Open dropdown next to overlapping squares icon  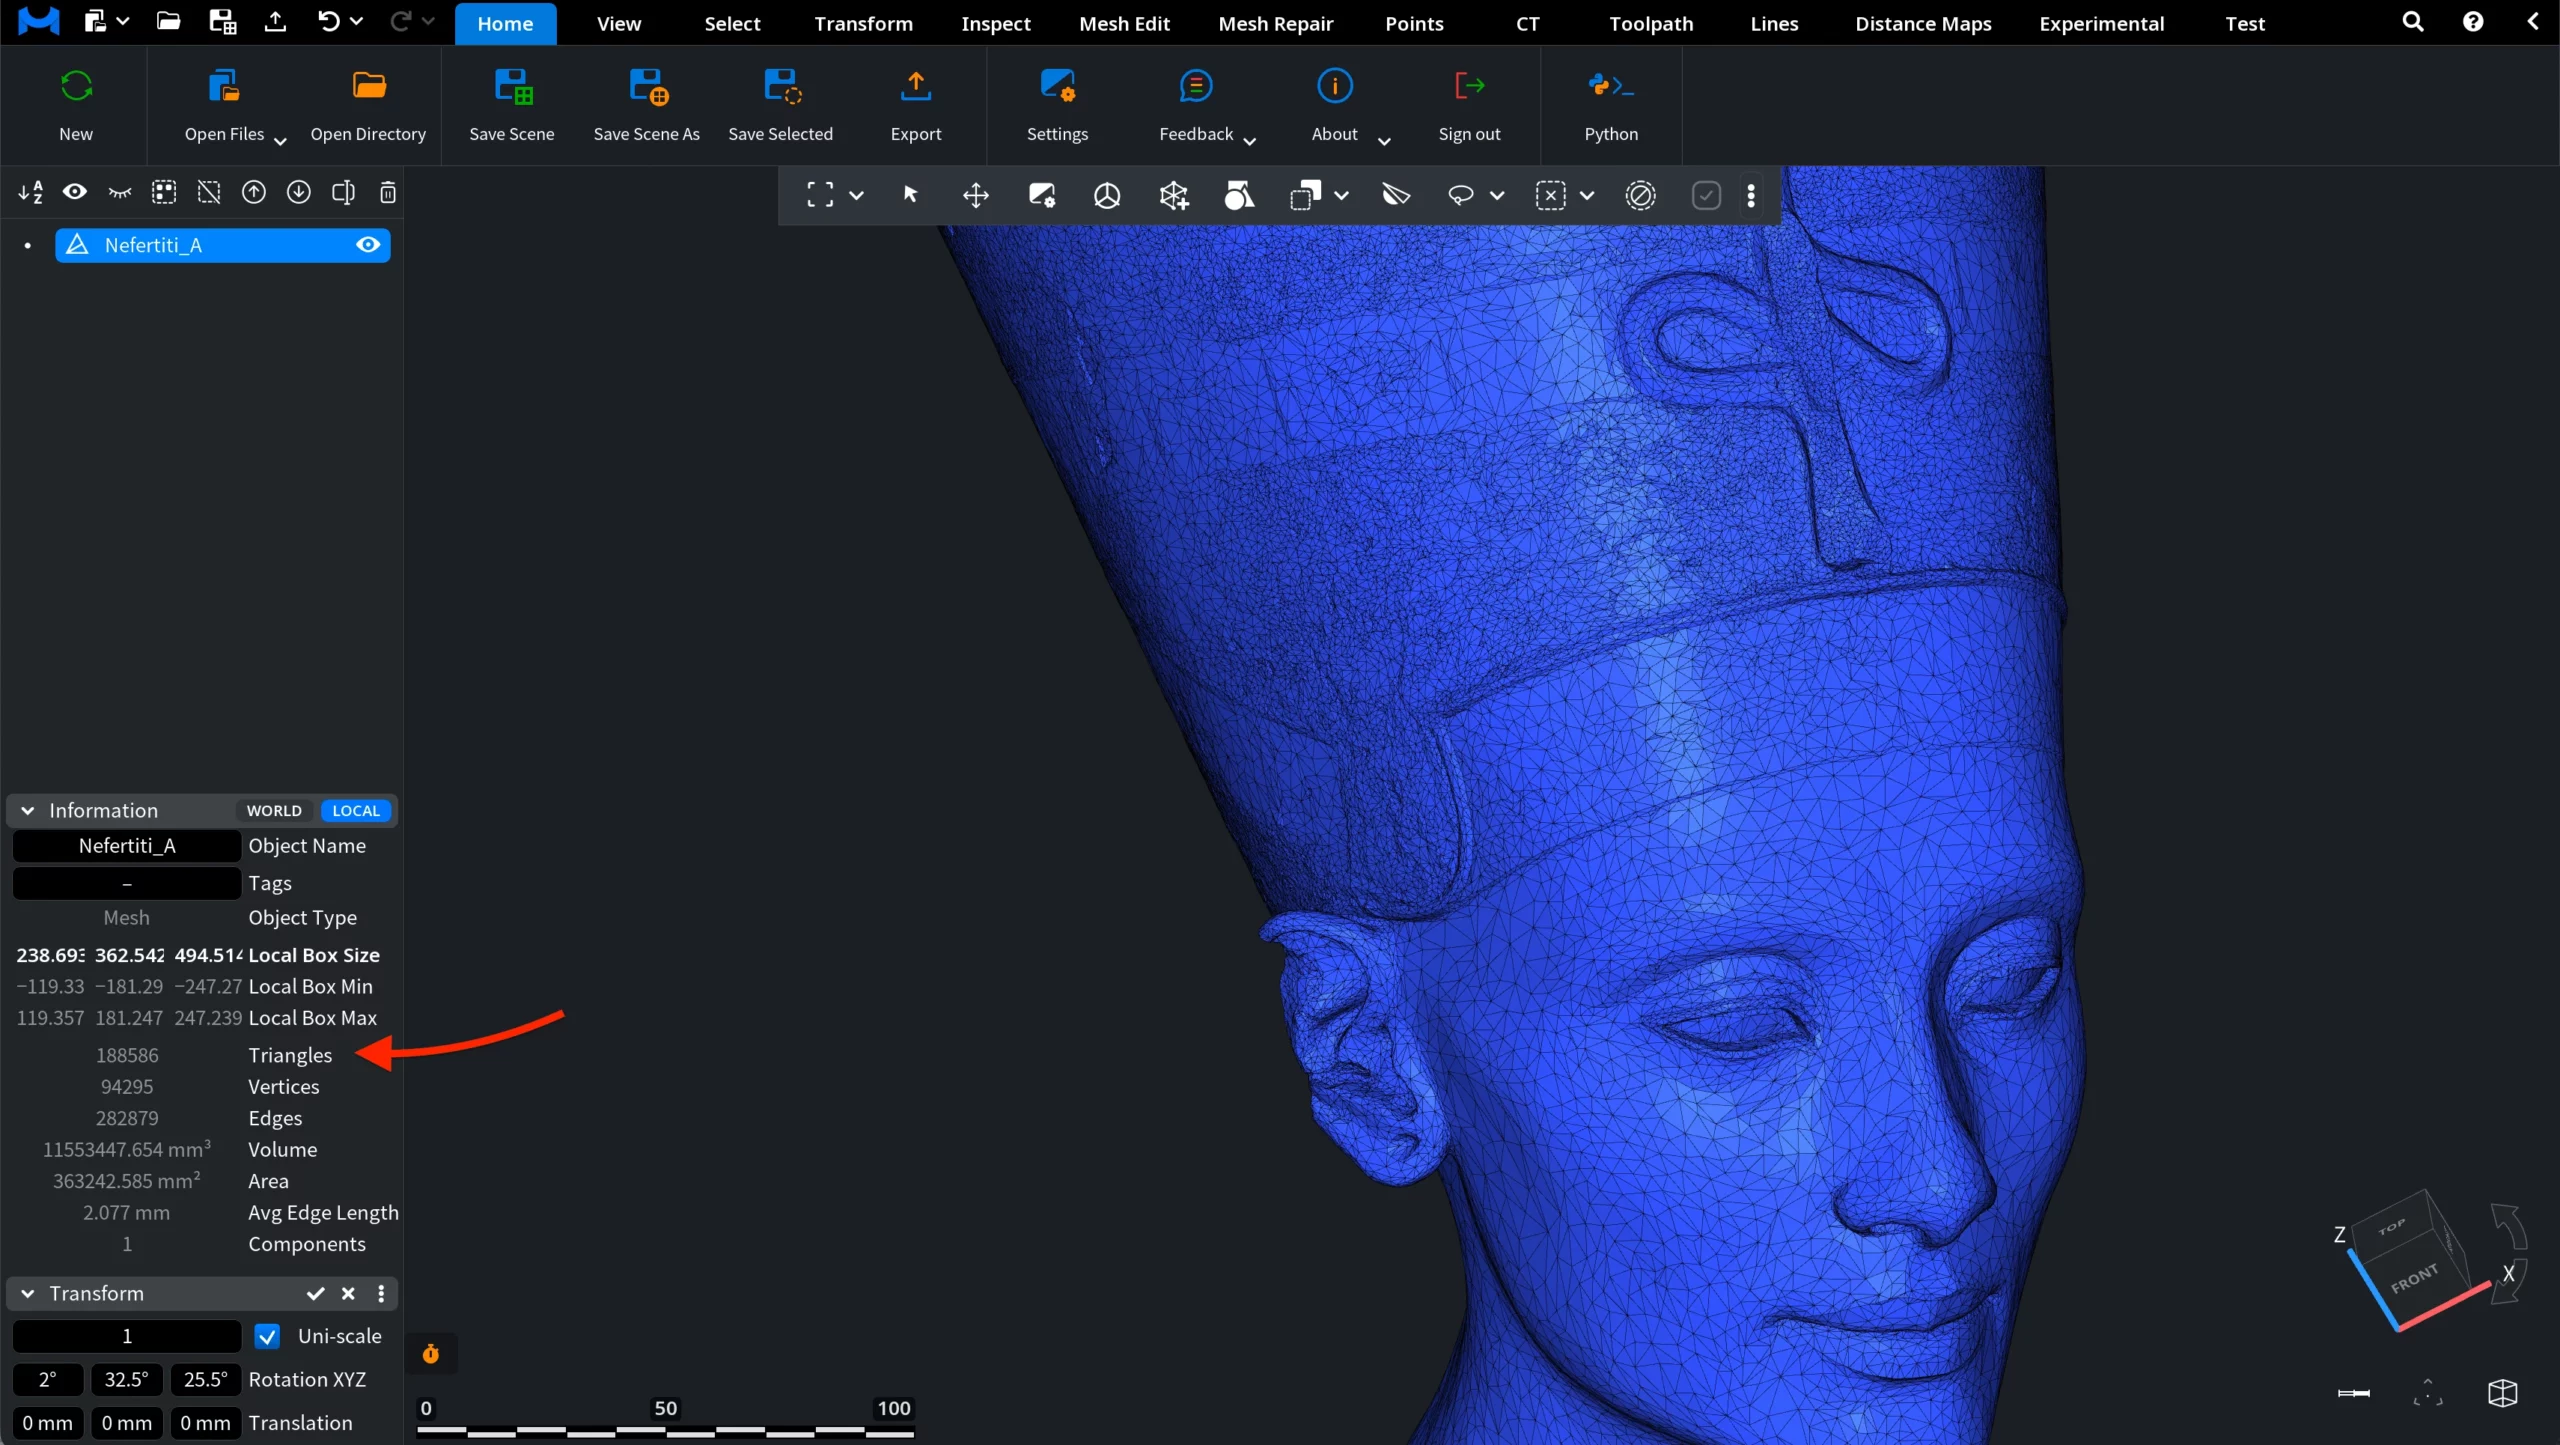(1341, 195)
